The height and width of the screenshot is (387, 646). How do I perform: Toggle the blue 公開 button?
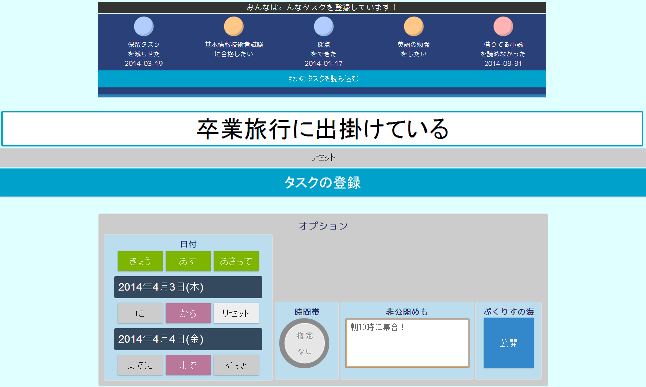tap(509, 343)
